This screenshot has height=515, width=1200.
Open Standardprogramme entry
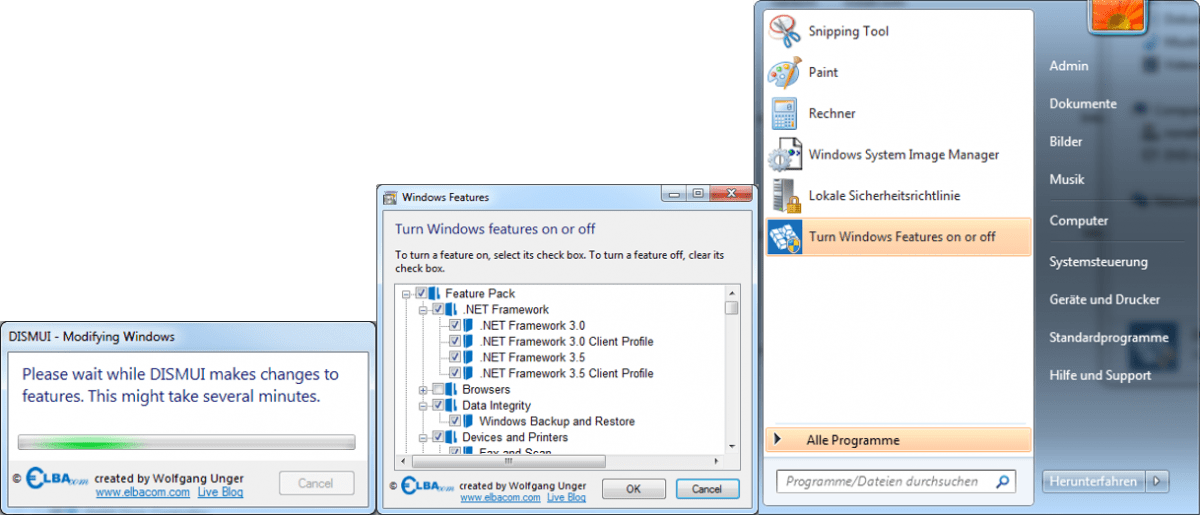[1109, 337]
